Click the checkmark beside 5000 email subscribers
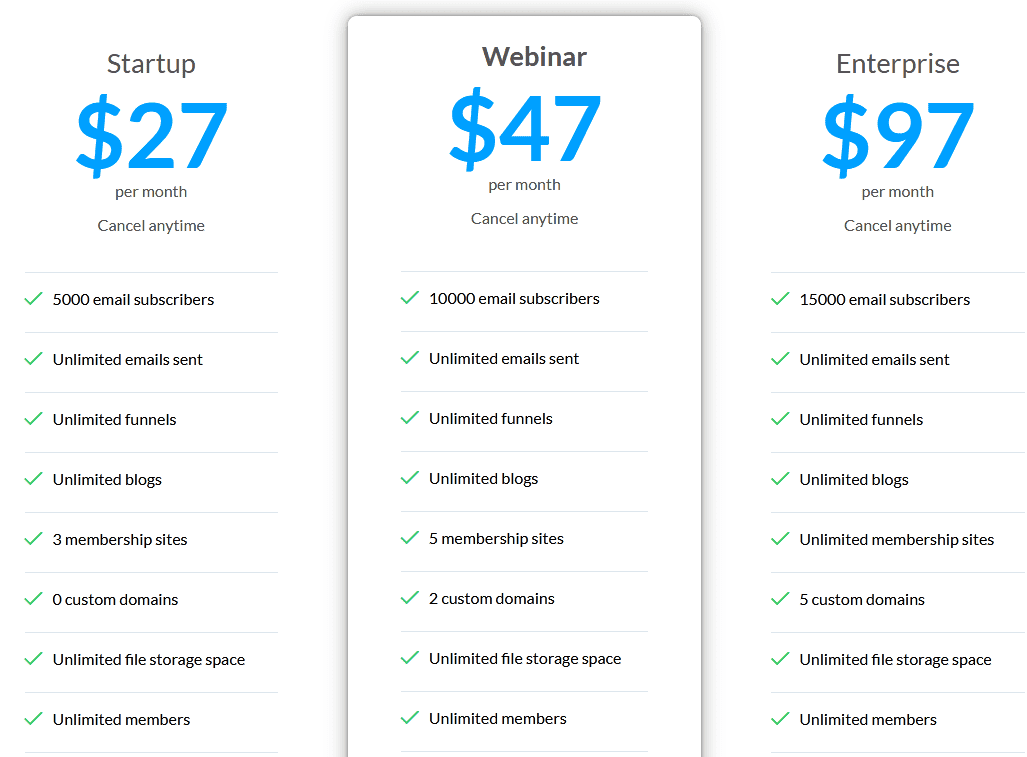This screenshot has height=757, width=1027. coord(33,298)
